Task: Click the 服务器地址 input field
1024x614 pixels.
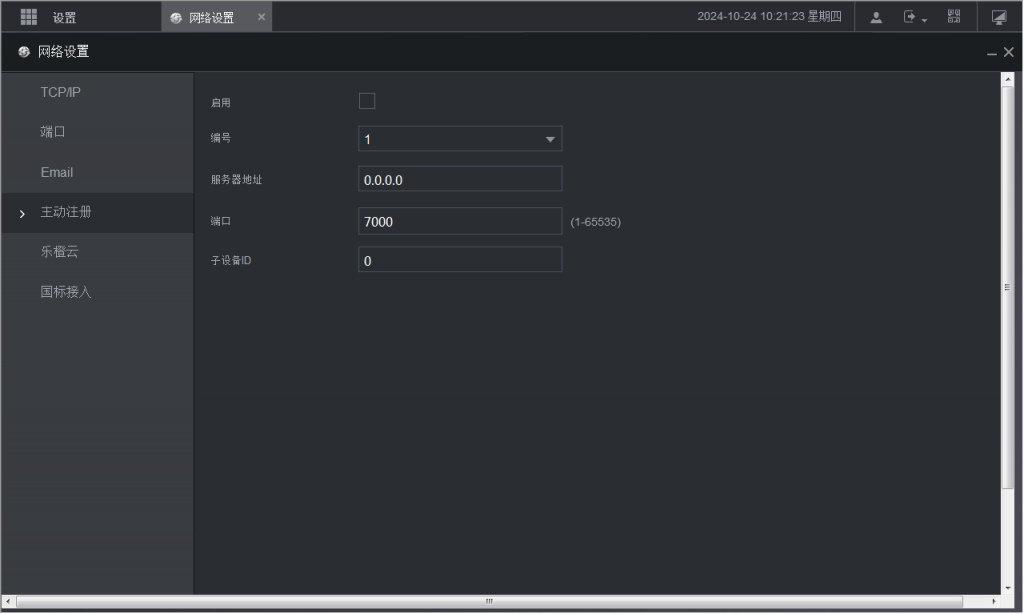Action: pyautogui.click(x=460, y=180)
